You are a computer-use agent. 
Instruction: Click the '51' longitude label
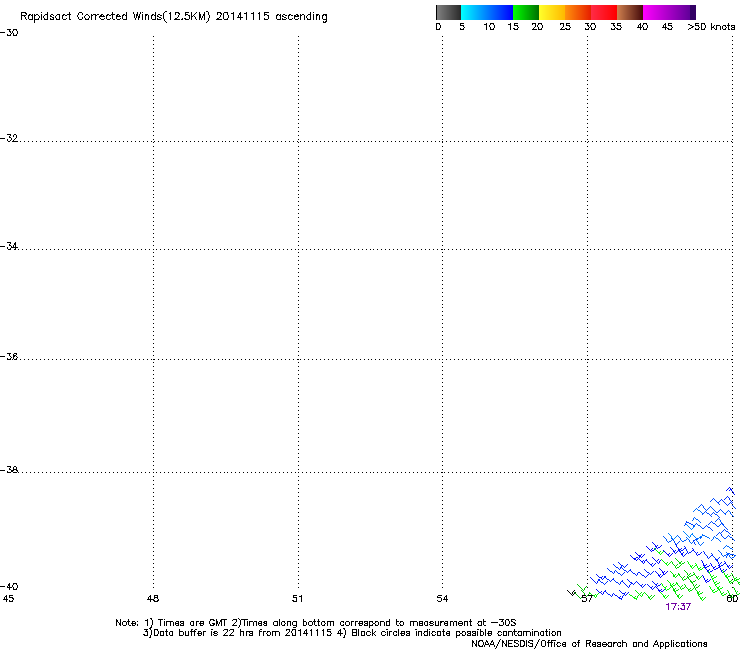(x=297, y=599)
